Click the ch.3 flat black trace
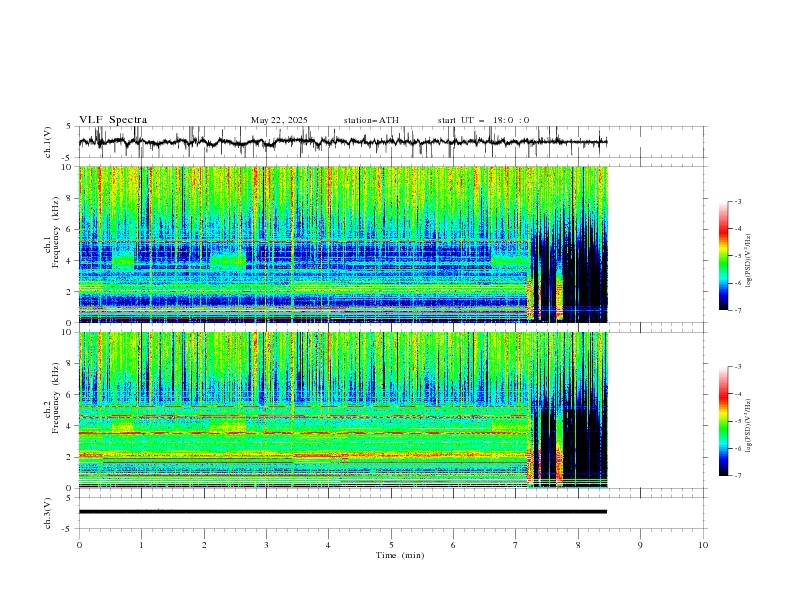The height and width of the screenshot is (612, 792). (x=343, y=512)
